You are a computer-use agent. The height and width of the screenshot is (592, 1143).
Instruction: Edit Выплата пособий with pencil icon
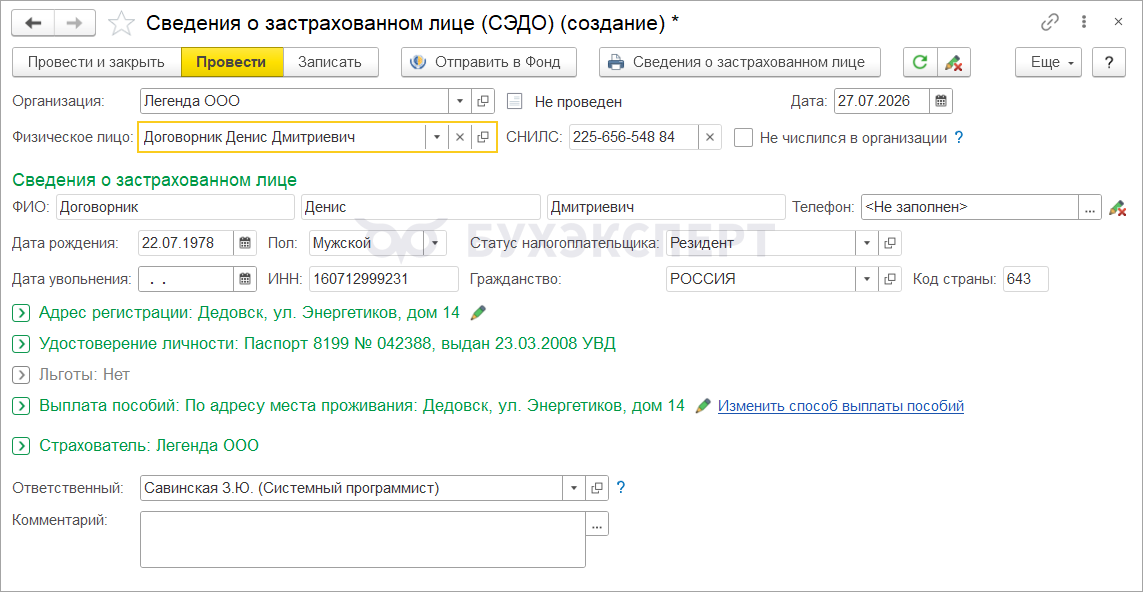(x=703, y=405)
